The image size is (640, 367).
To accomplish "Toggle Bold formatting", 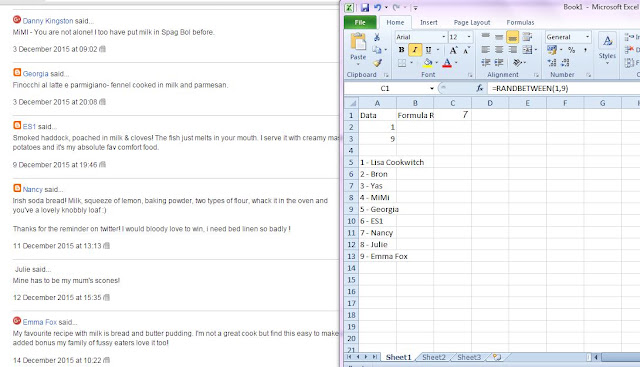I will coord(402,50).
